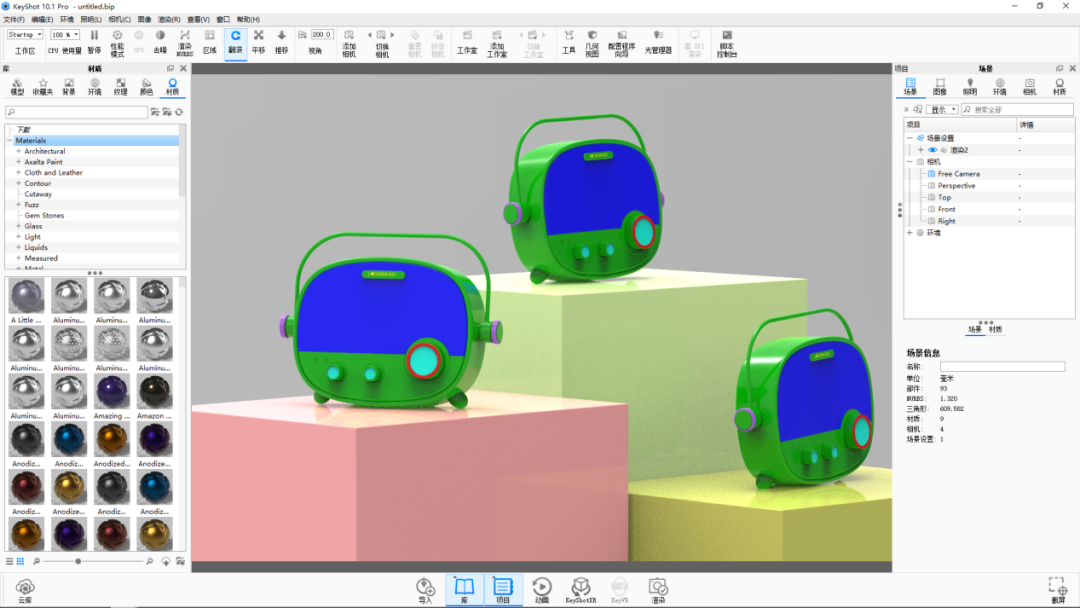Click the 渲染 (render) bottom toolbar icon
Image resolution: width=1080 pixels, height=608 pixels.
tap(658, 591)
